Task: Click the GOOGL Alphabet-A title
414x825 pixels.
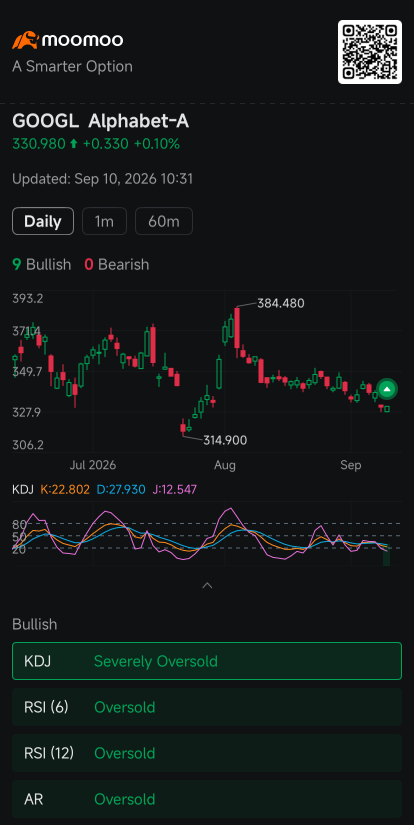Action: (x=100, y=122)
